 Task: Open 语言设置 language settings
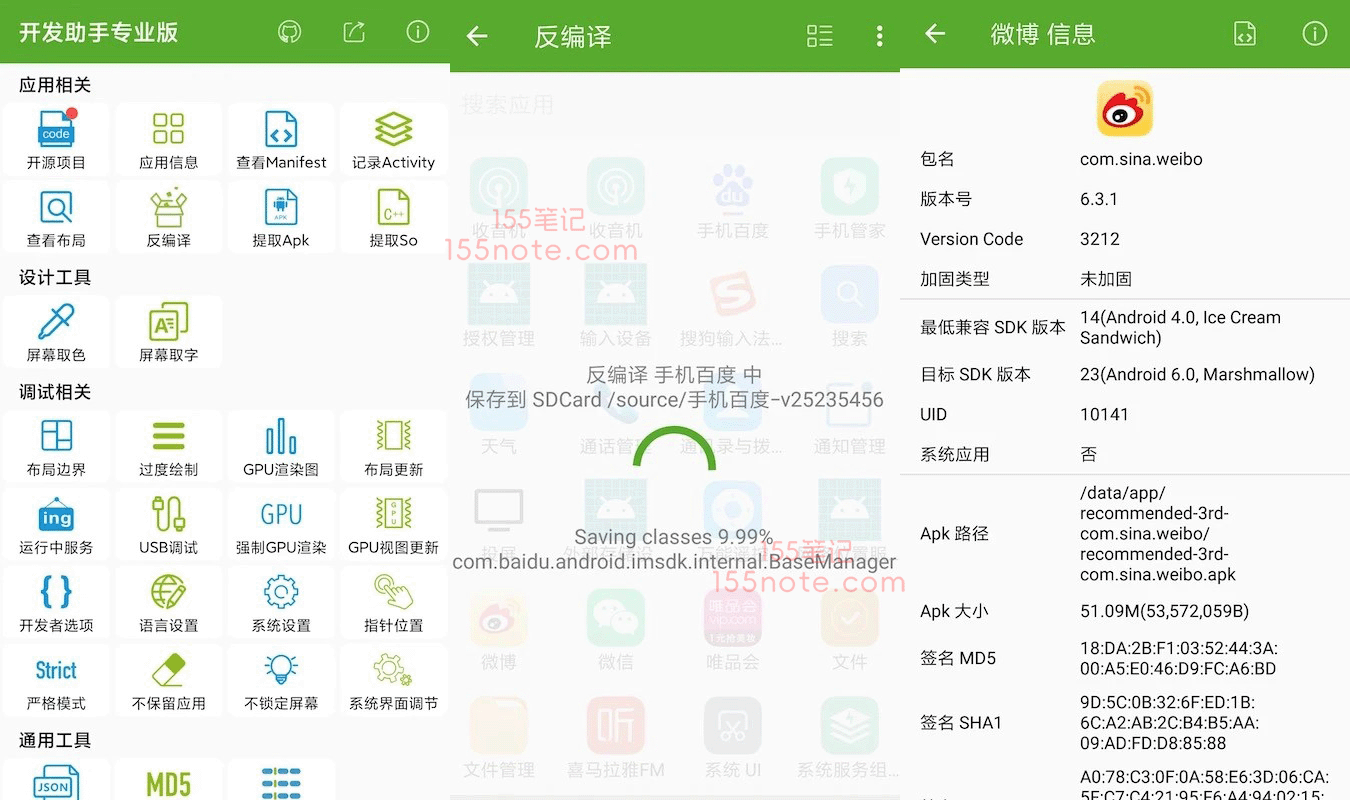coord(168,602)
